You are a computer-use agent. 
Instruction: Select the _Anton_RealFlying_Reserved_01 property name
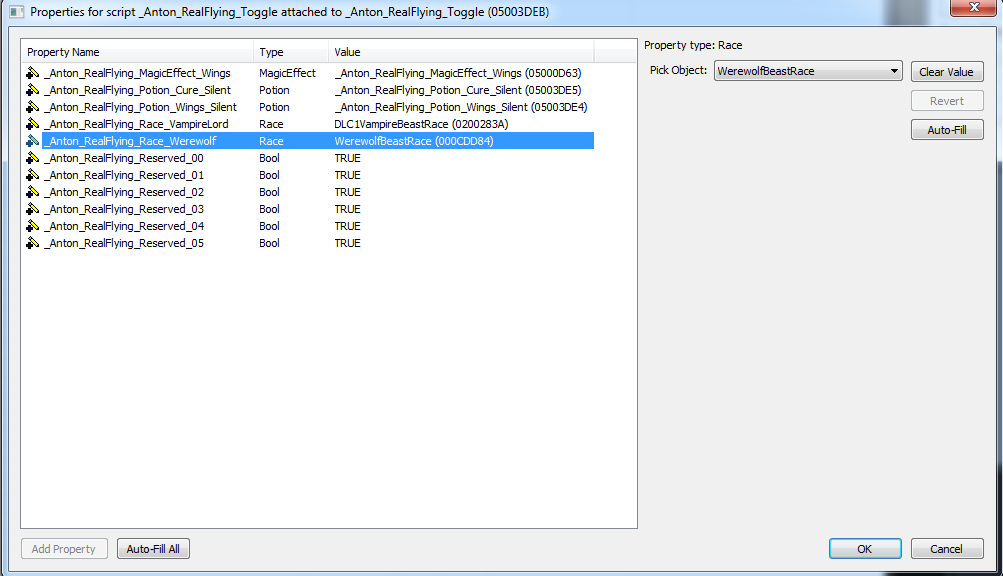[x=123, y=175]
